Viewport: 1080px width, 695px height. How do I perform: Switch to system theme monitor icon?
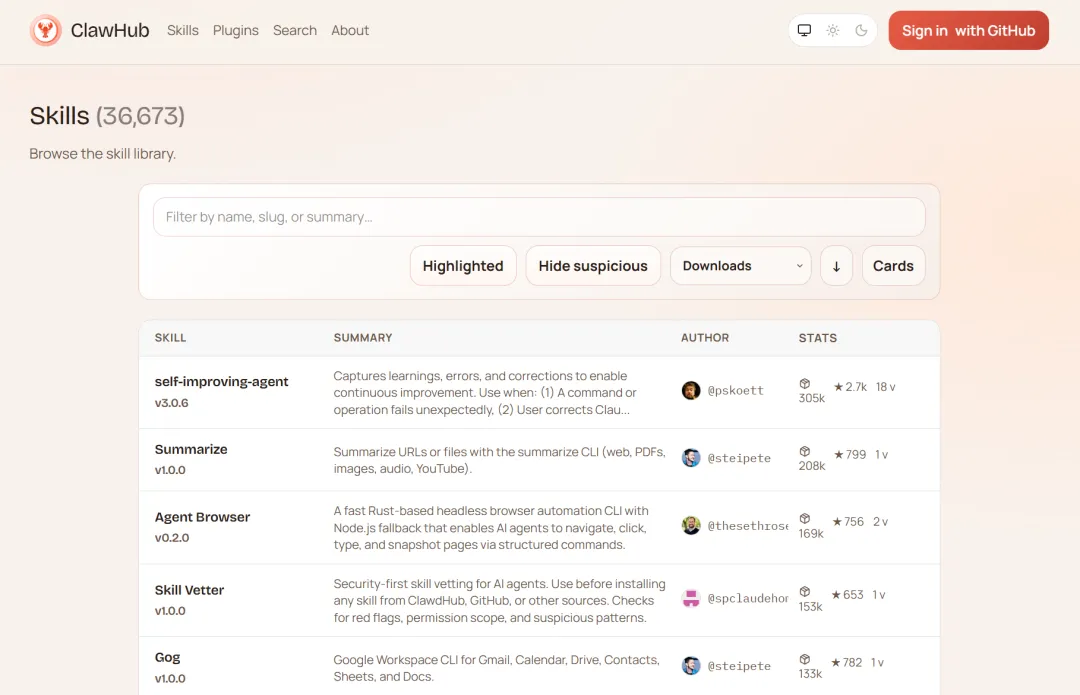804,30
